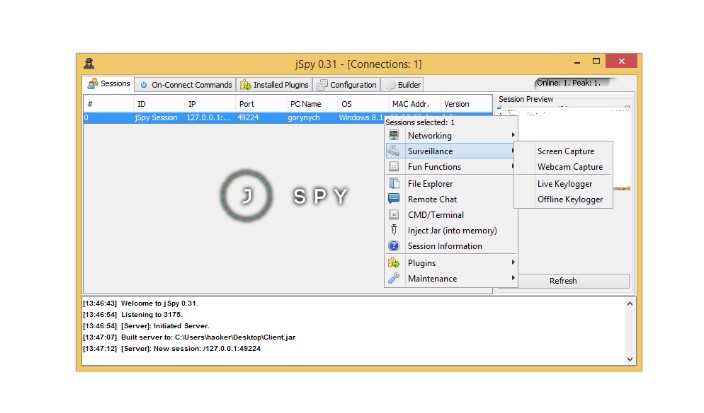Open the Installed Plugins tab
This screenshot has width=704, height=413.
[x=274, y=84]
